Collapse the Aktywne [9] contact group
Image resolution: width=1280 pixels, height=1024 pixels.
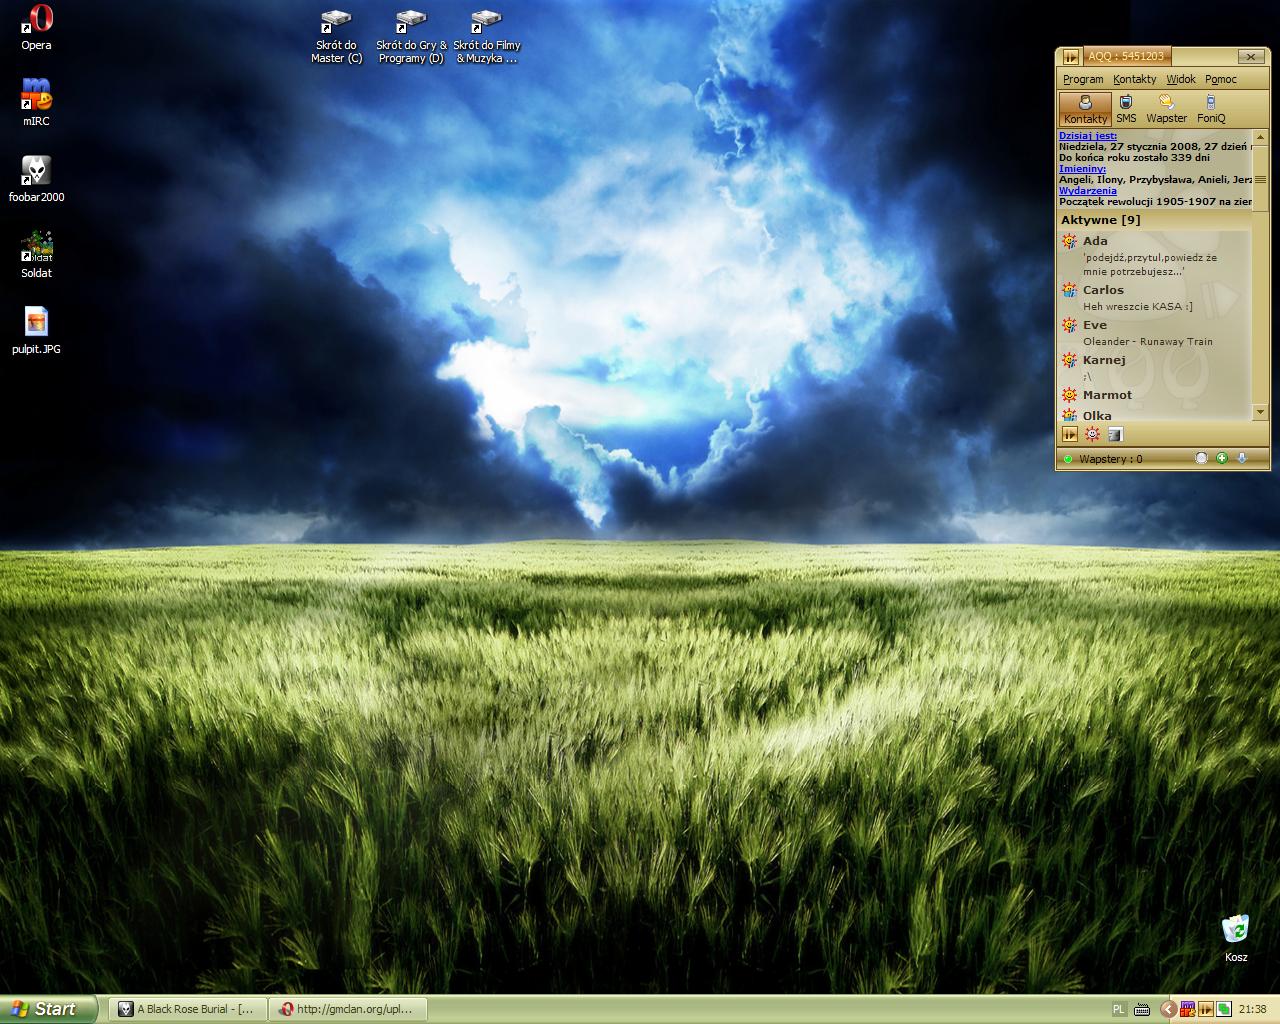pyautogui.click(x=1100, y=220)
